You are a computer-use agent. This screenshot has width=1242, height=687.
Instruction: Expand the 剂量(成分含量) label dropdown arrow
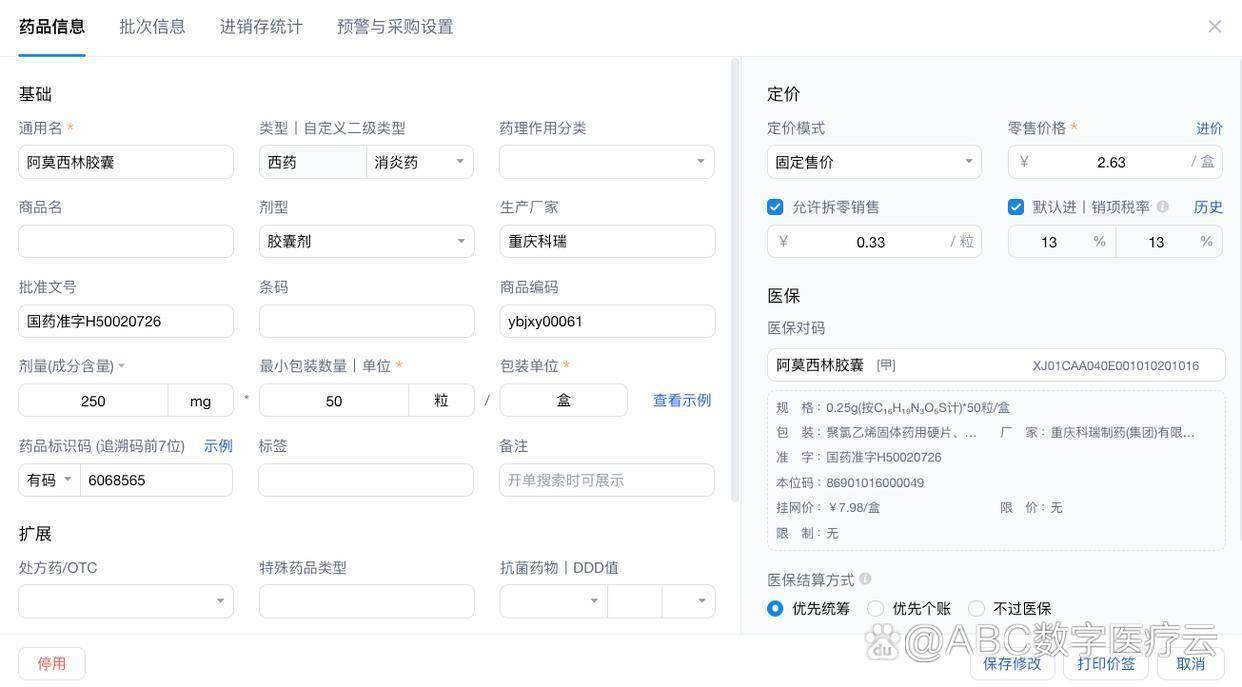click(121, 367)
